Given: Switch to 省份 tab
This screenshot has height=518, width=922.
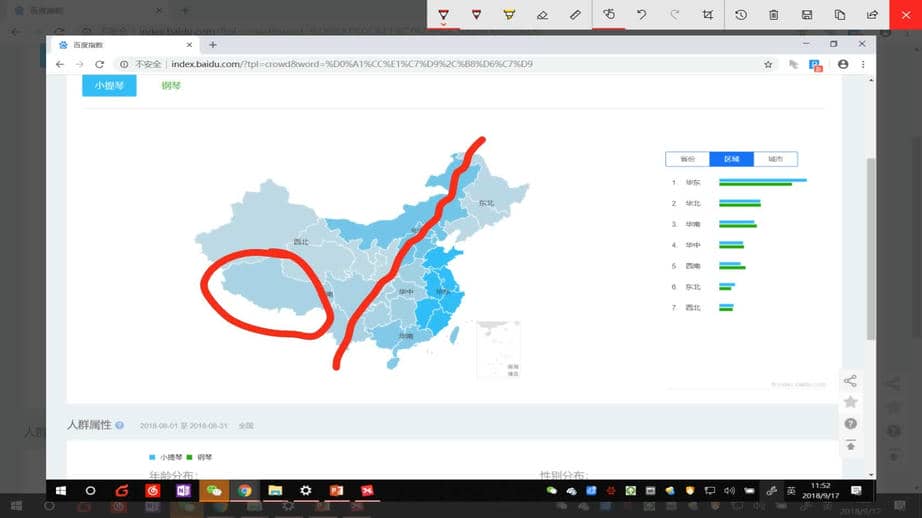Looking at the screenshot, I should (x=687, y=159).
